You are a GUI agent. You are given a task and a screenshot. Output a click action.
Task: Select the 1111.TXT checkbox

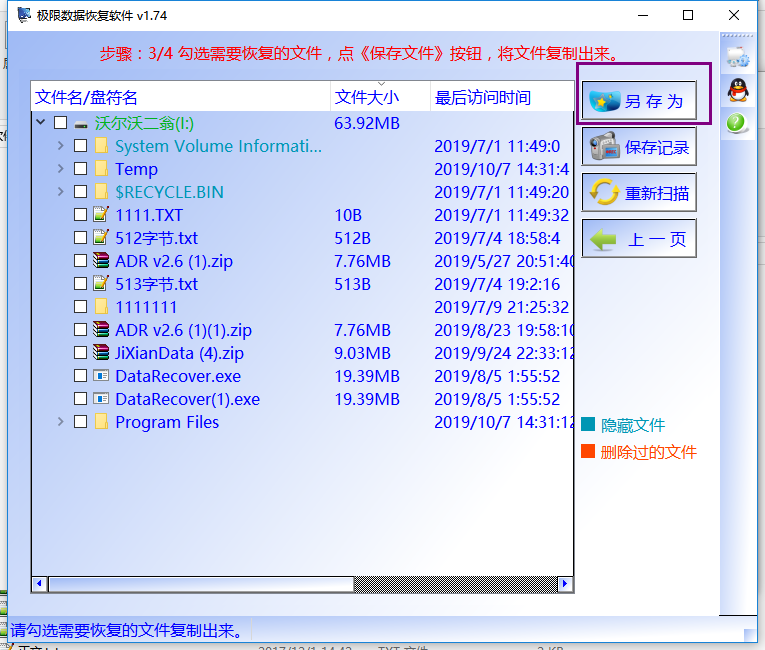(81, 214)
